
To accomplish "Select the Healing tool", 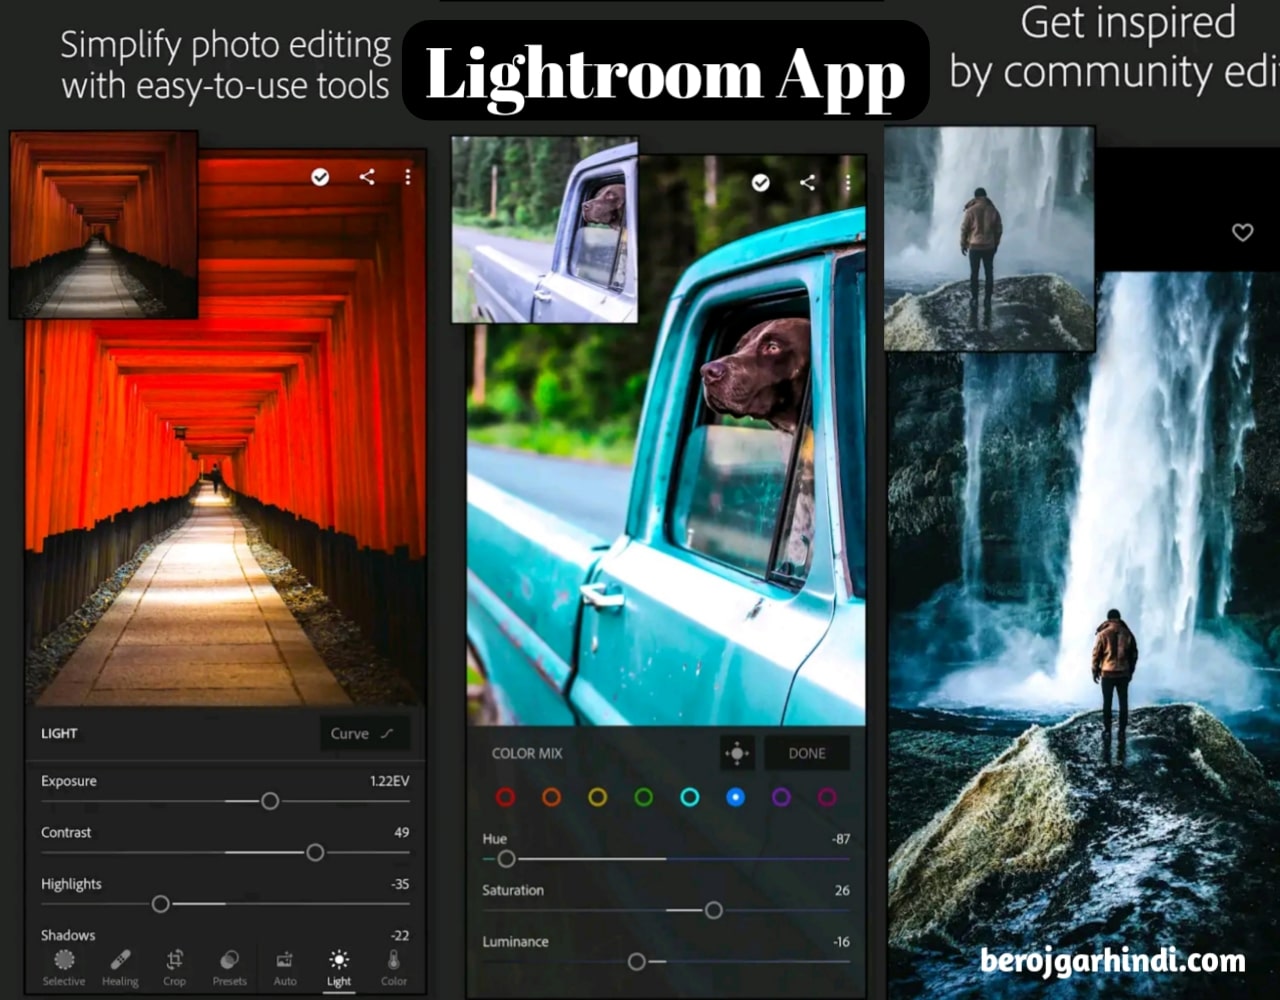I will tap(120, 967).
